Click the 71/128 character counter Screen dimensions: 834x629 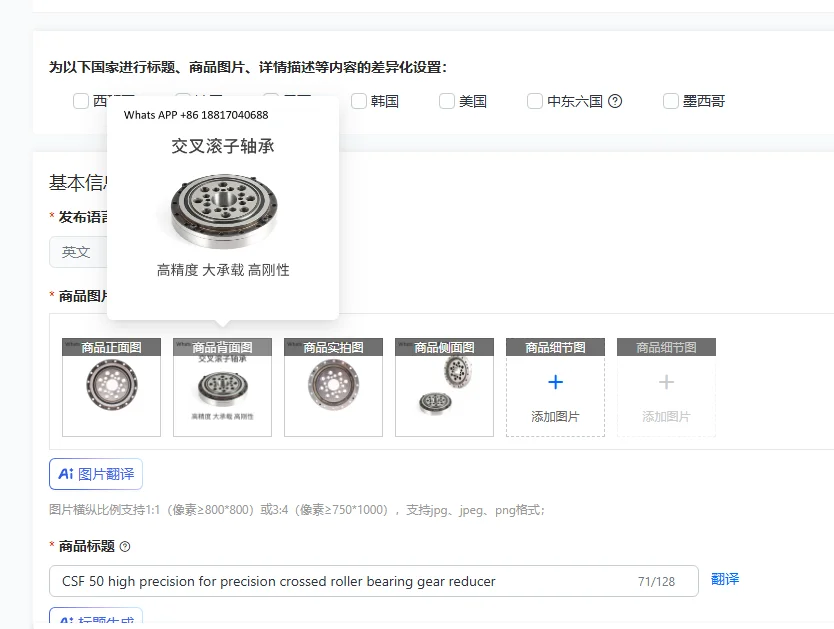656,582
